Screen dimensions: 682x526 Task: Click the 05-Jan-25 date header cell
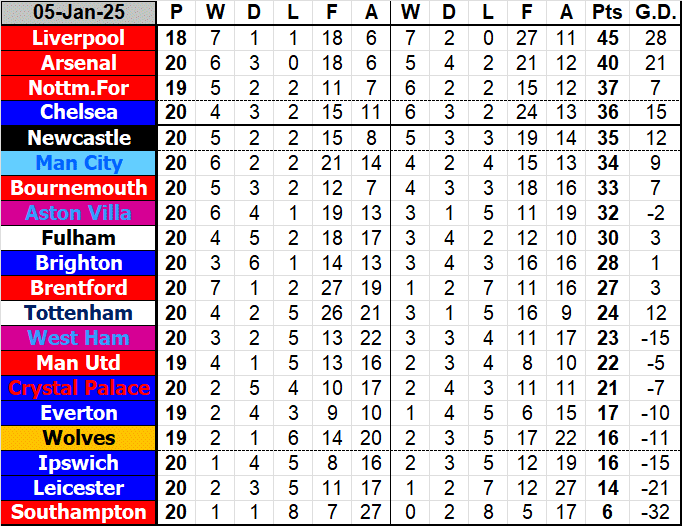click(79, 13)
